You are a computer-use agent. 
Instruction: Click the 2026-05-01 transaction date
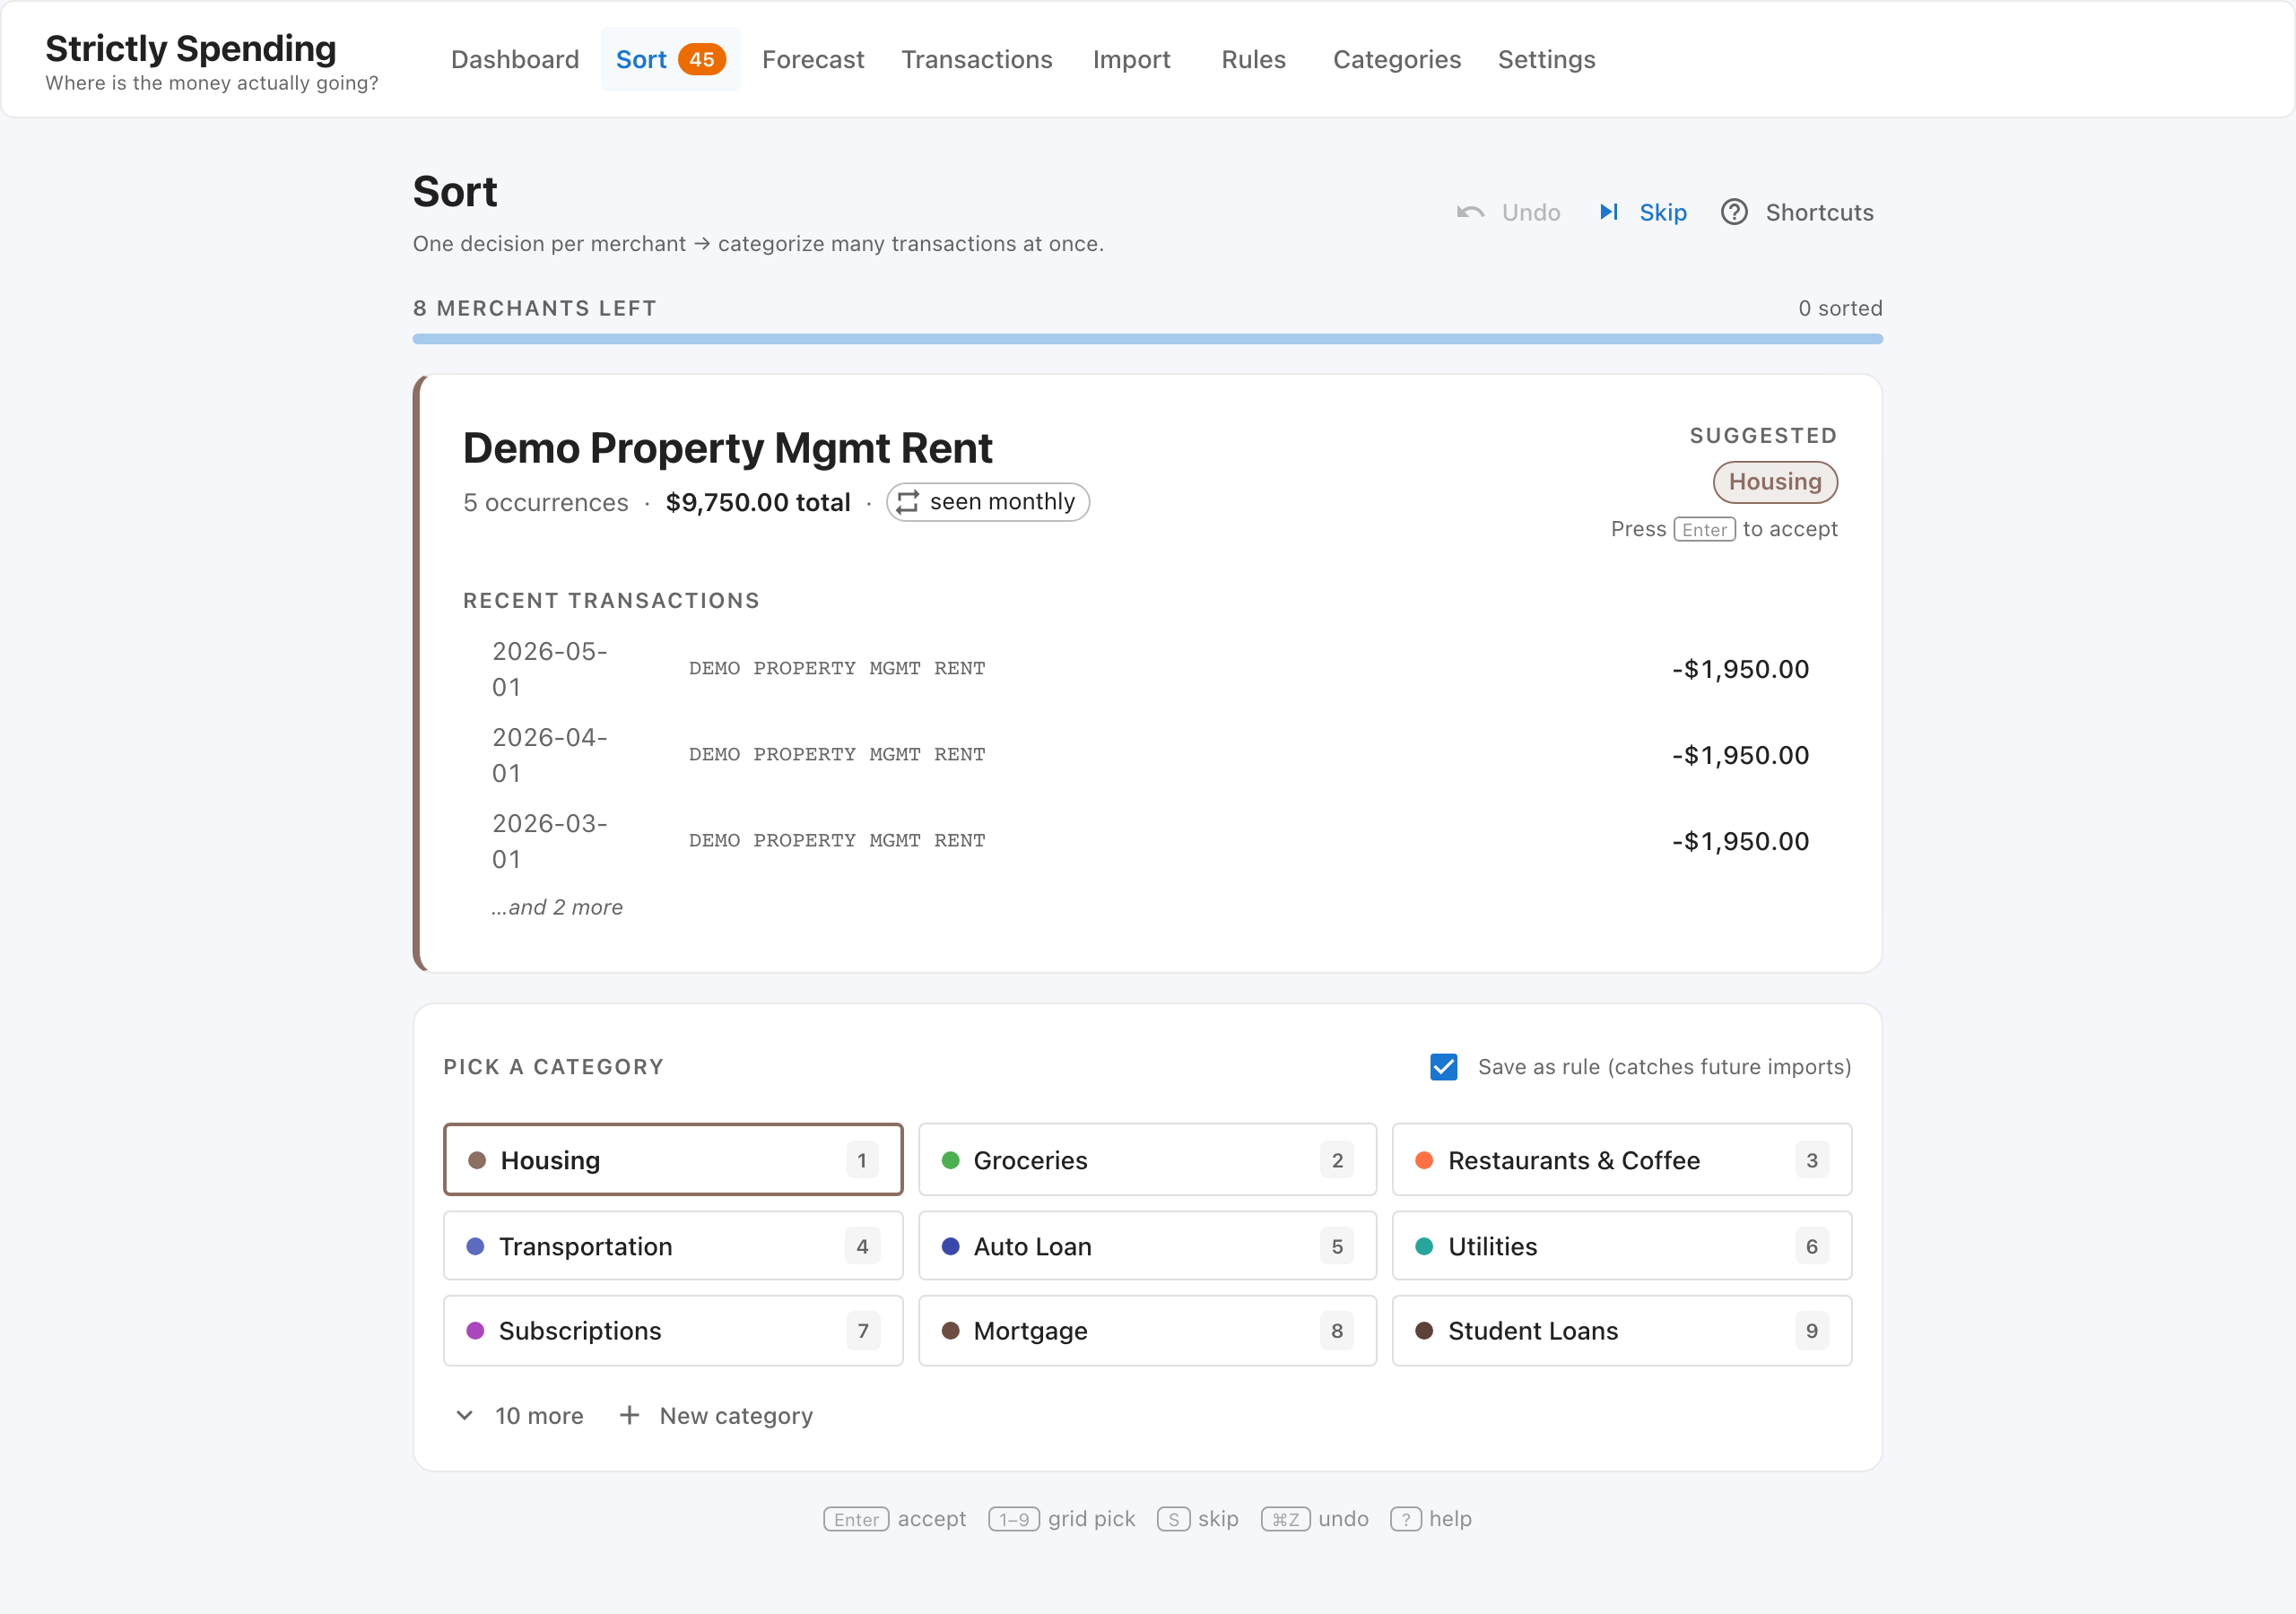[x=549, y=669]
